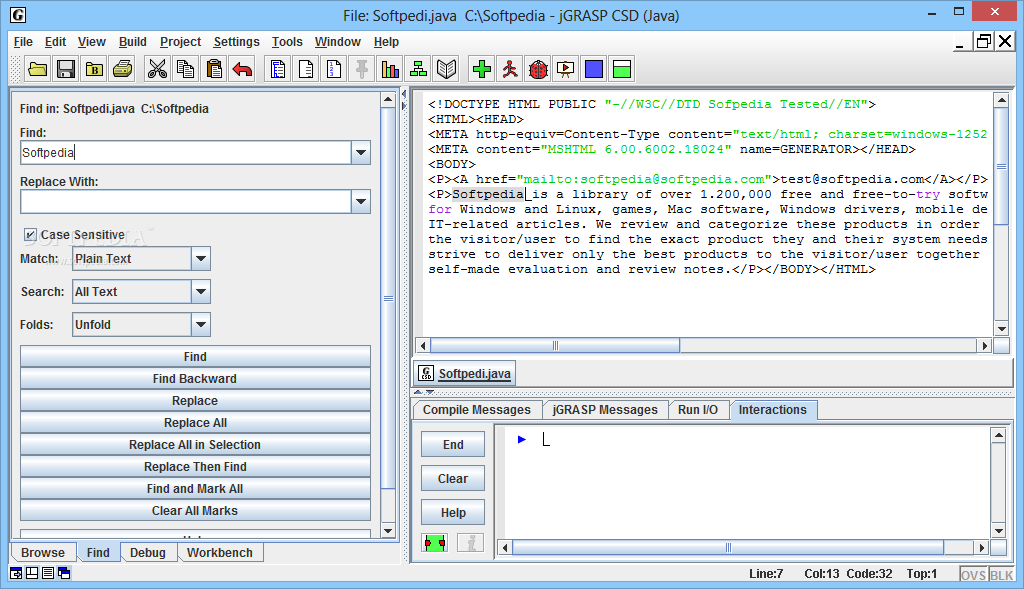Click the Cut scissors icon

click(x=157, y=69)
